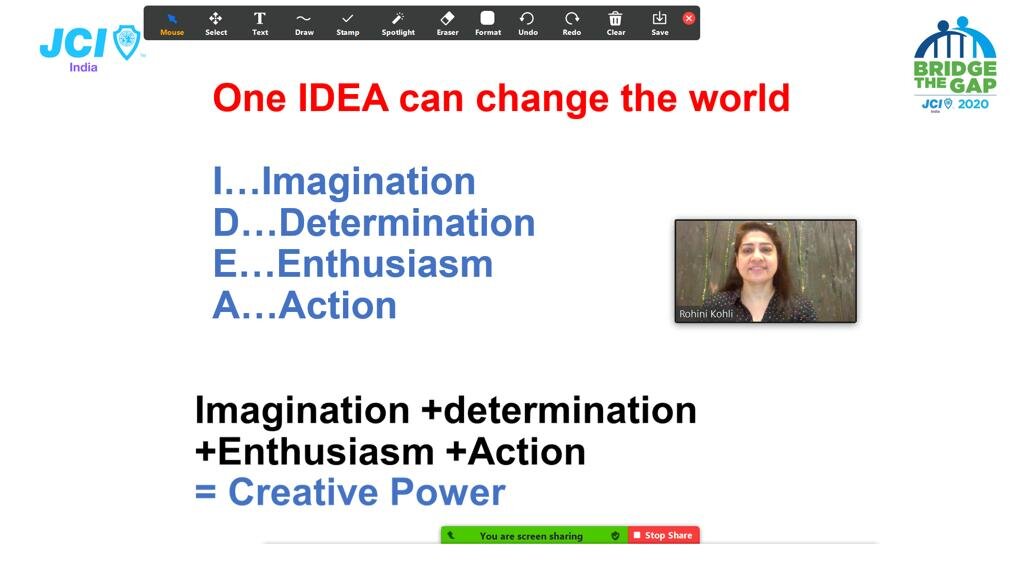Click the 'Imagination +determination' line
Image resolution: width=1024 pixels, height=576 pixels.
[445, 410]
